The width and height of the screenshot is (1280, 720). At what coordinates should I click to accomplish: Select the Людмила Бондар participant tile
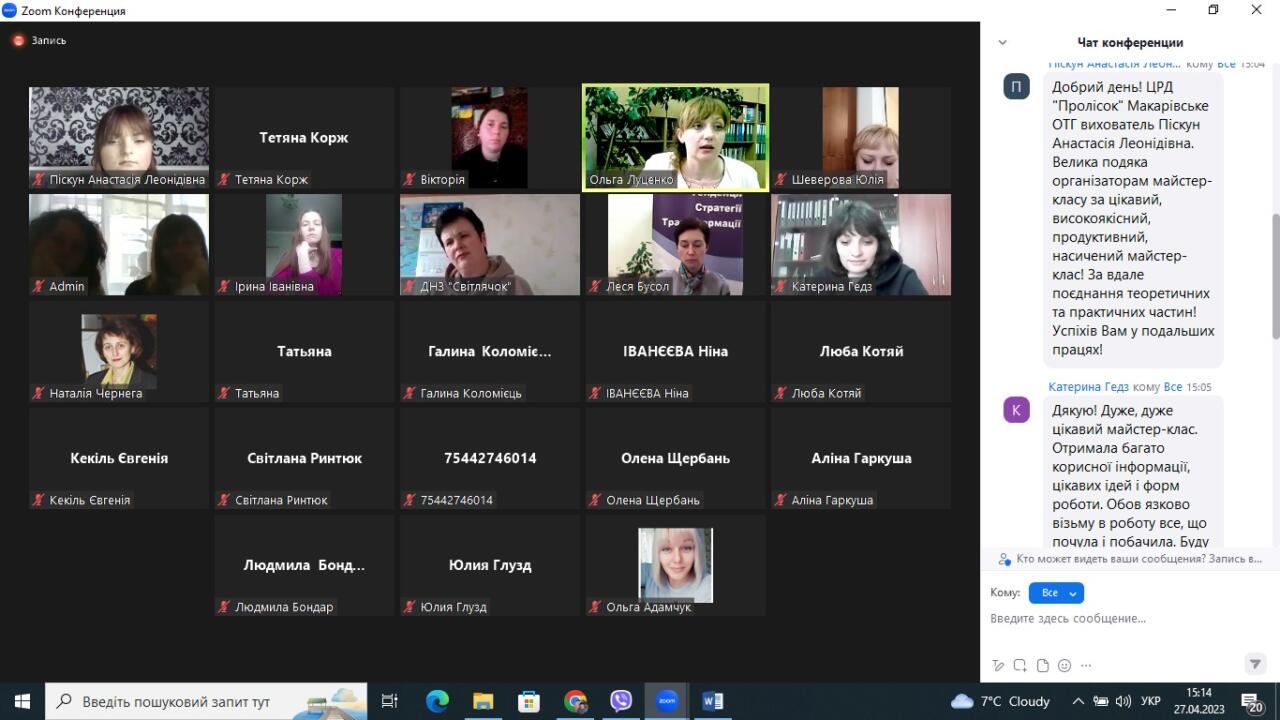[x=304, y=565]
